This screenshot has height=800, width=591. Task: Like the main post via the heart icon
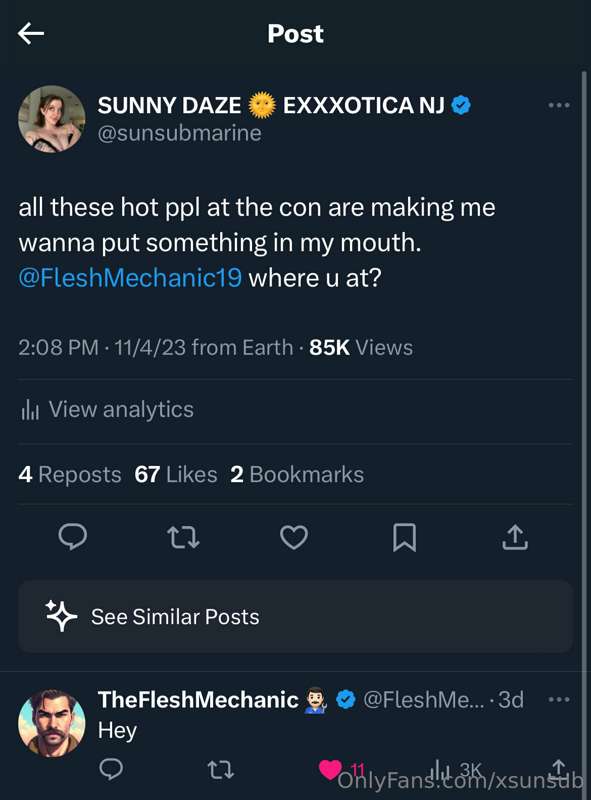click(294, 537)
